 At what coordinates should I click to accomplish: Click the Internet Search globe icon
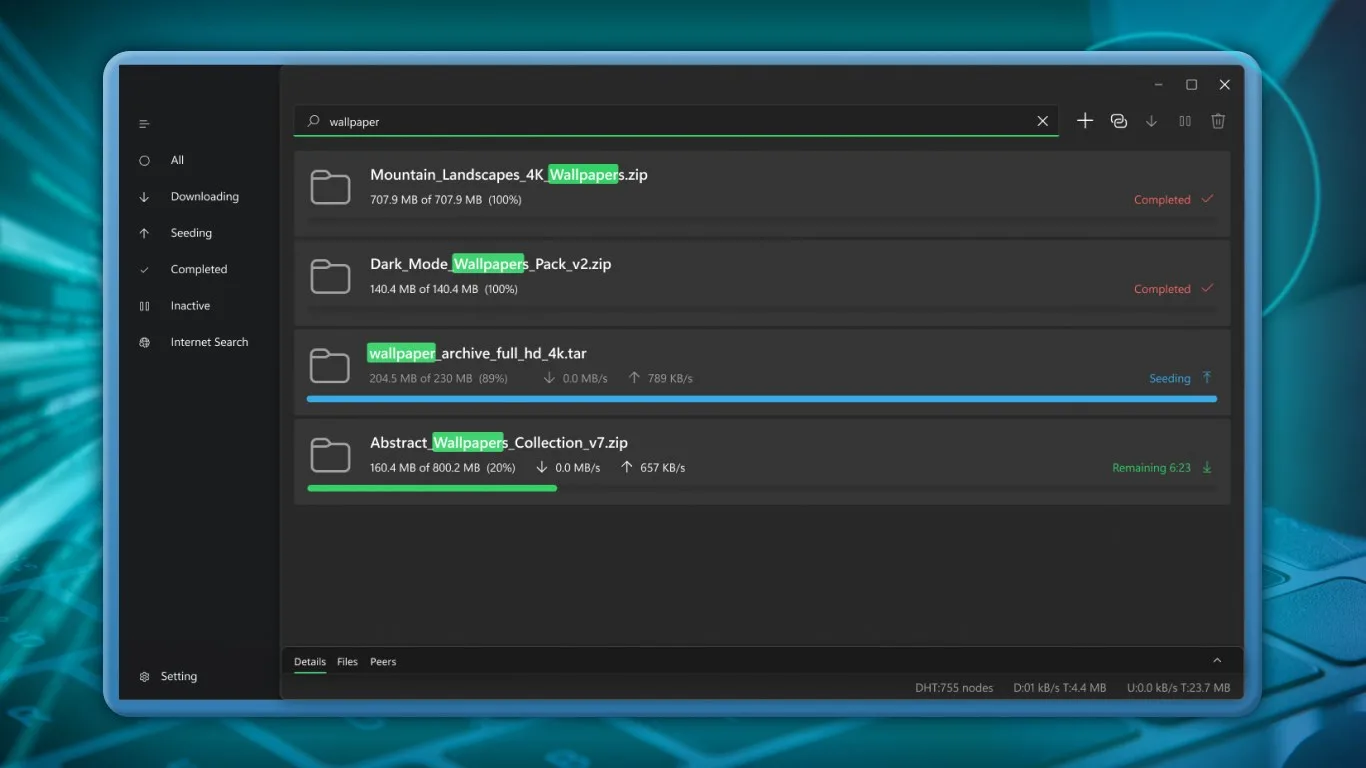pos(144,342)
